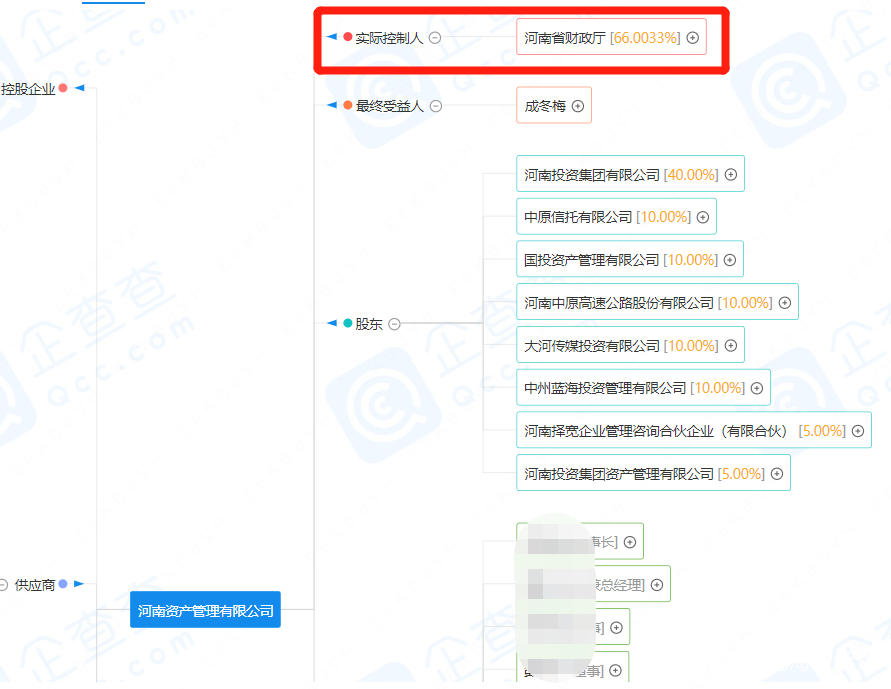Open 河南投资集团资产管理有限公司 shareholder node
This screenshot has height=689, width=891.
[x=653, y=474]
